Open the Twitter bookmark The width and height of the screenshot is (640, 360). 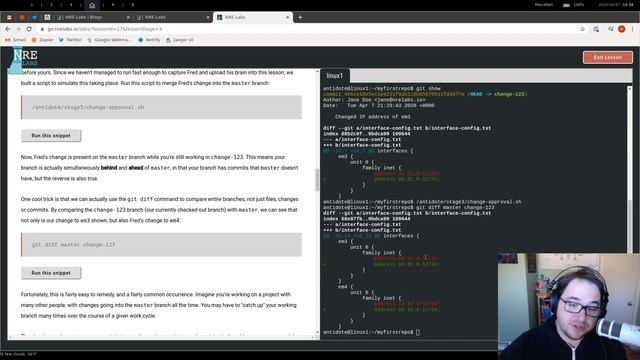pos(70,40)
